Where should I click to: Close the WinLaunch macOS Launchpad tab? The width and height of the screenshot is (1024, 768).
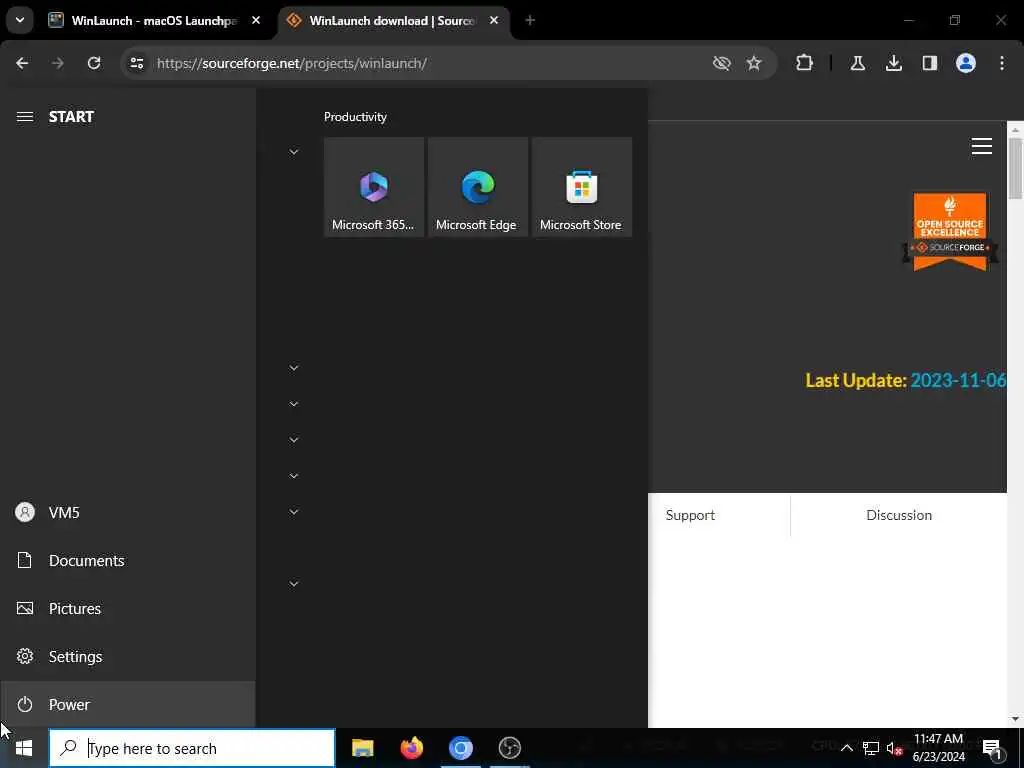[x=256, y=21]
